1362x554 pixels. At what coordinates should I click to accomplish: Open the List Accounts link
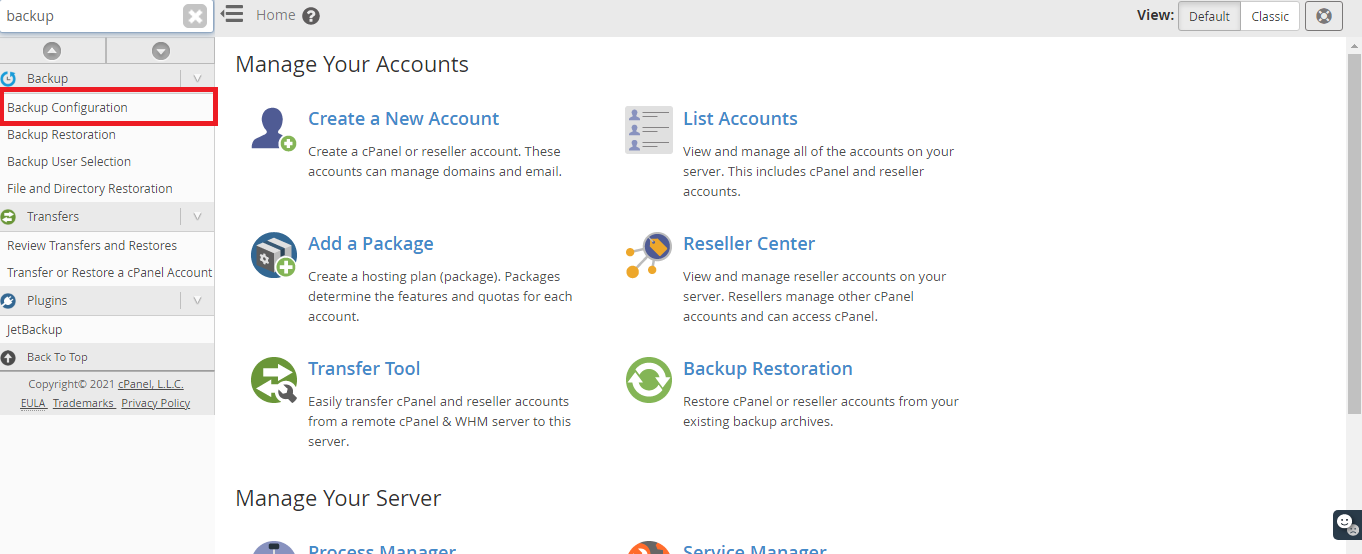click(740, 119)
